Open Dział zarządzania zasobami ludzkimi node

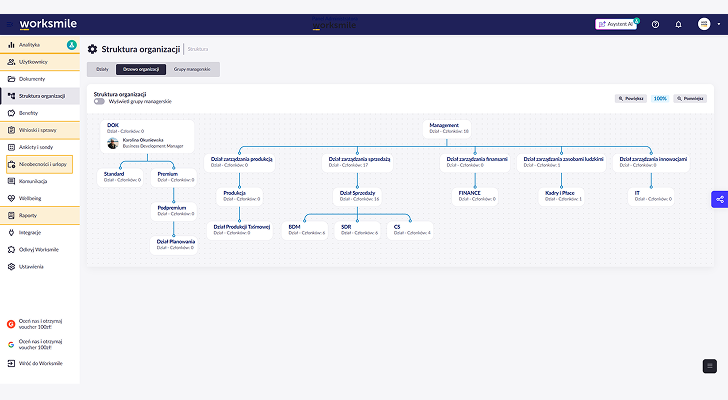tap(561, 162)
